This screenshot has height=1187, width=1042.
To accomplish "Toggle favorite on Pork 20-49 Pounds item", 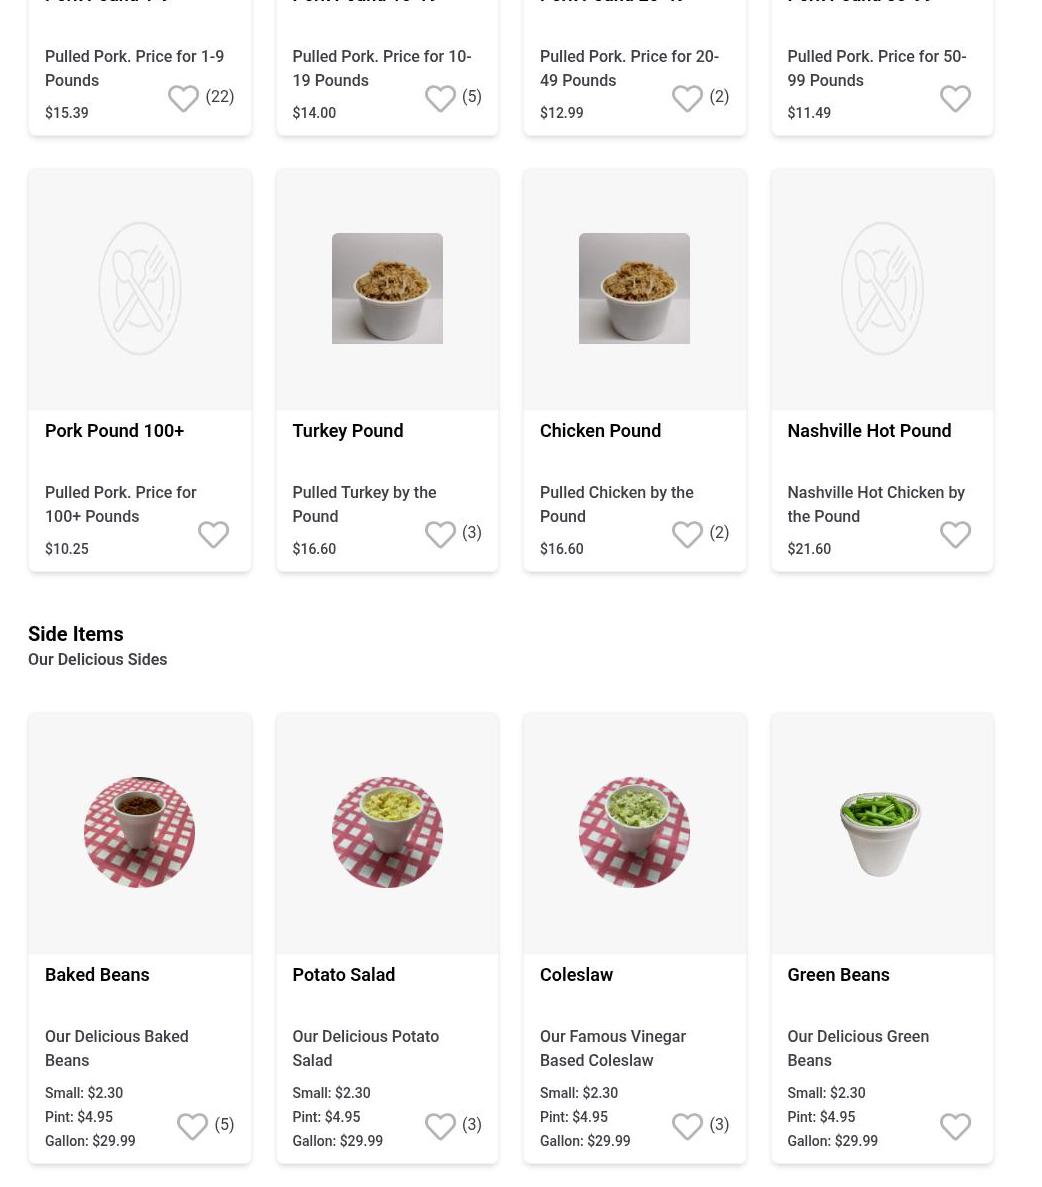I will point(687,99).
